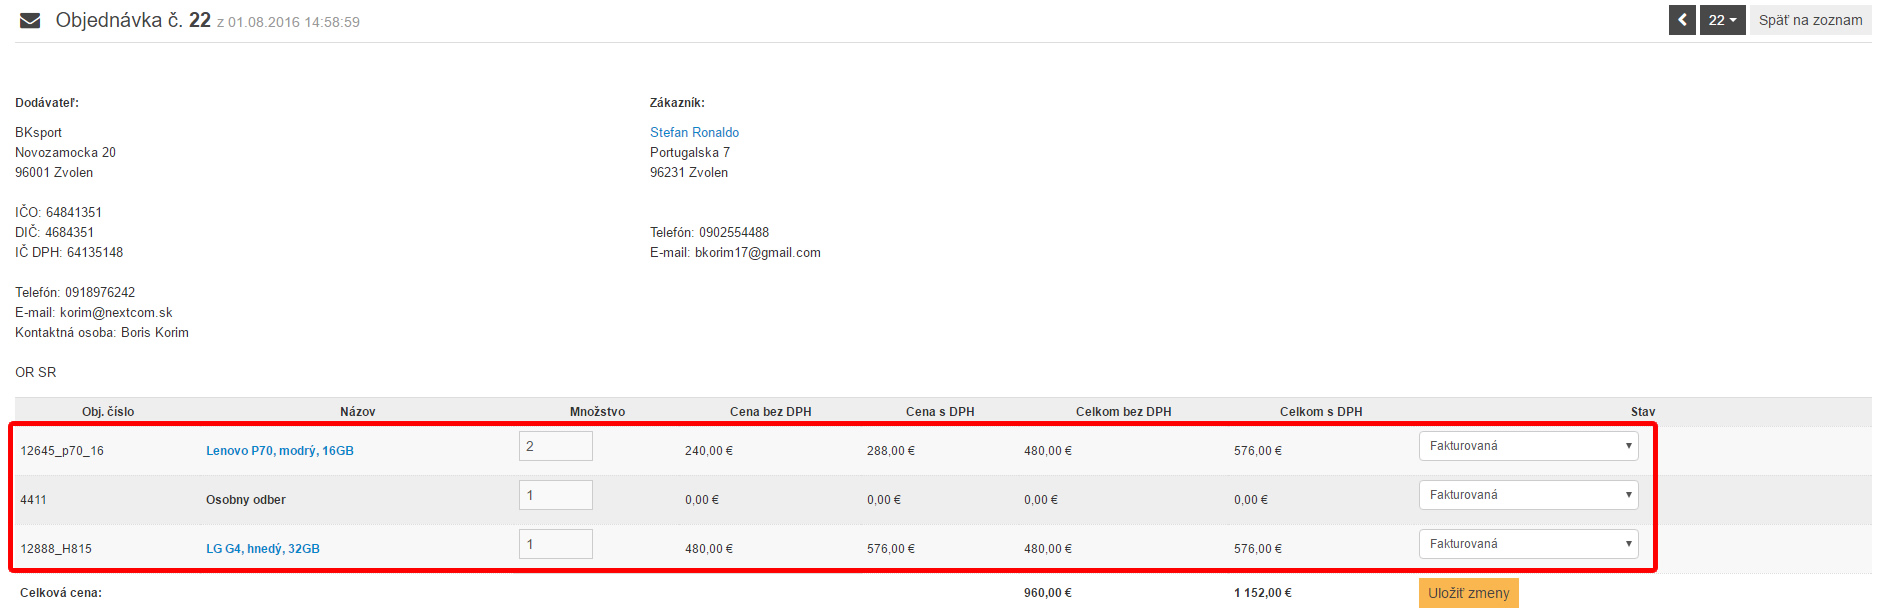1877x614 pixels.
Task: Open the Stefan Ronaldo customer link
Action: (694, 132)
